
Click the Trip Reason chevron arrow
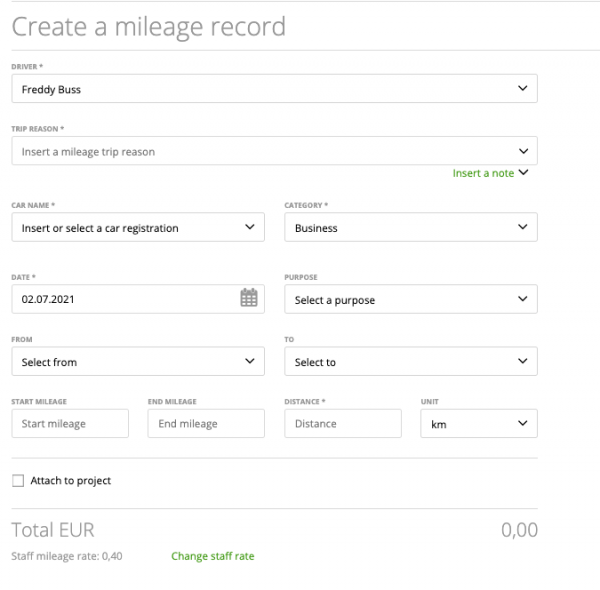tap(523, 151)
